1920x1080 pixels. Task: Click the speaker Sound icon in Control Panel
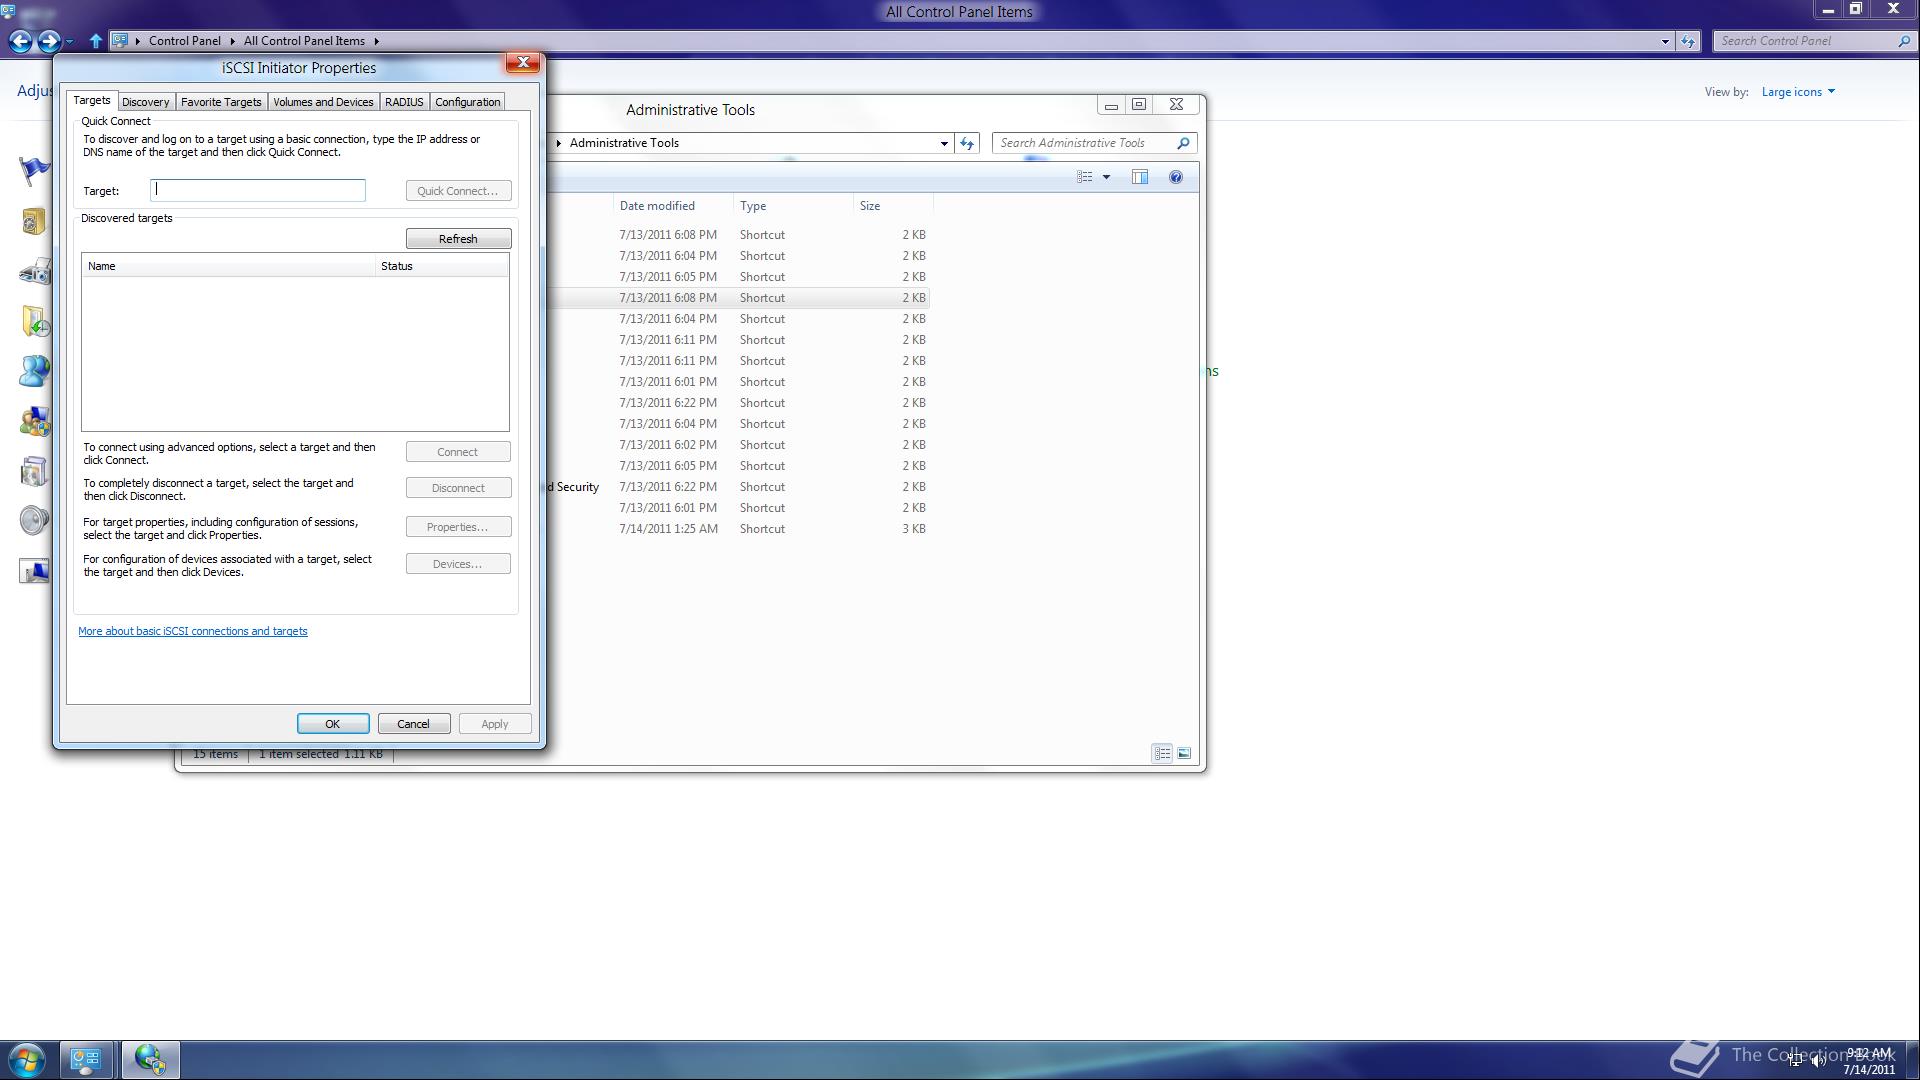tap(34, 521)
